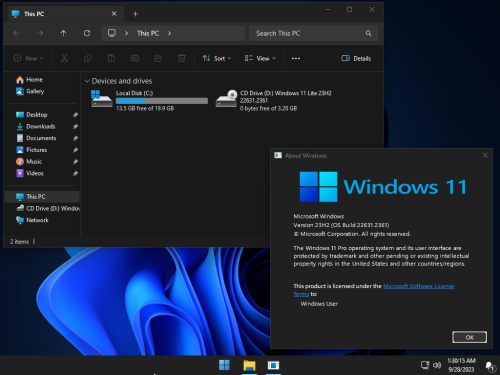Click the Delete trash icon

tap(181, 58)
